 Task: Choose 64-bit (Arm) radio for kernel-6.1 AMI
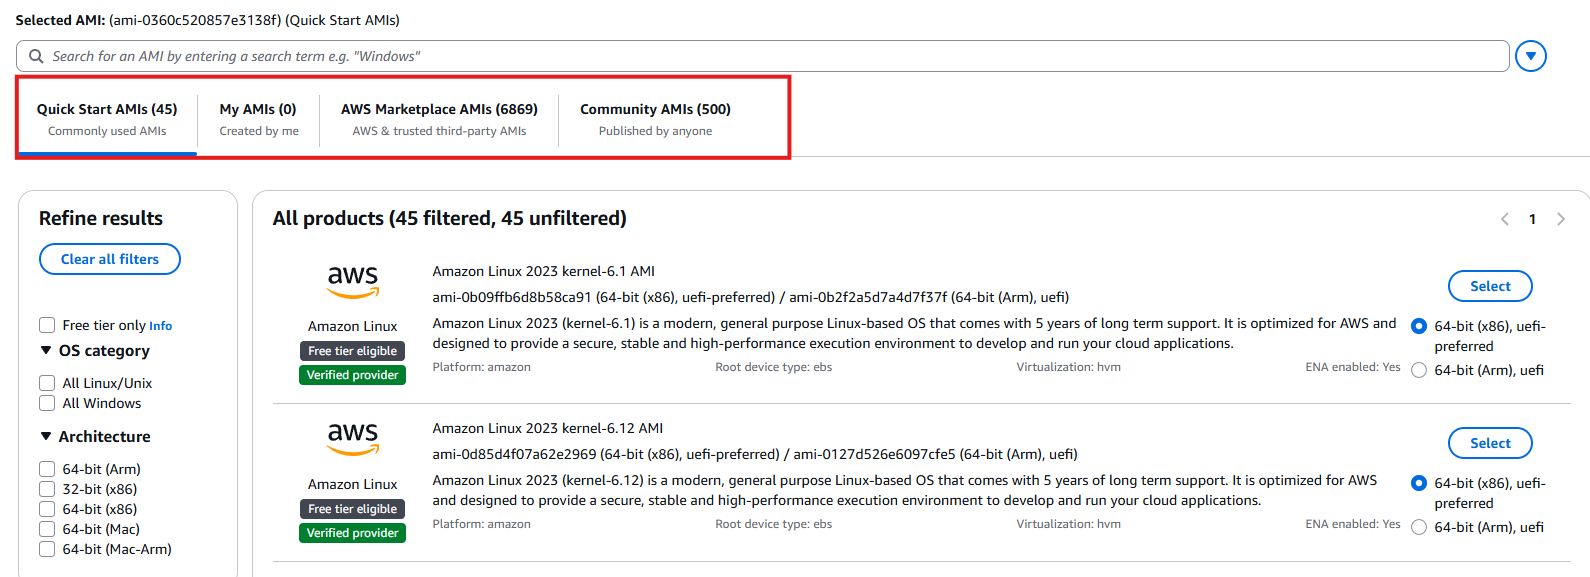[1419, 370]
